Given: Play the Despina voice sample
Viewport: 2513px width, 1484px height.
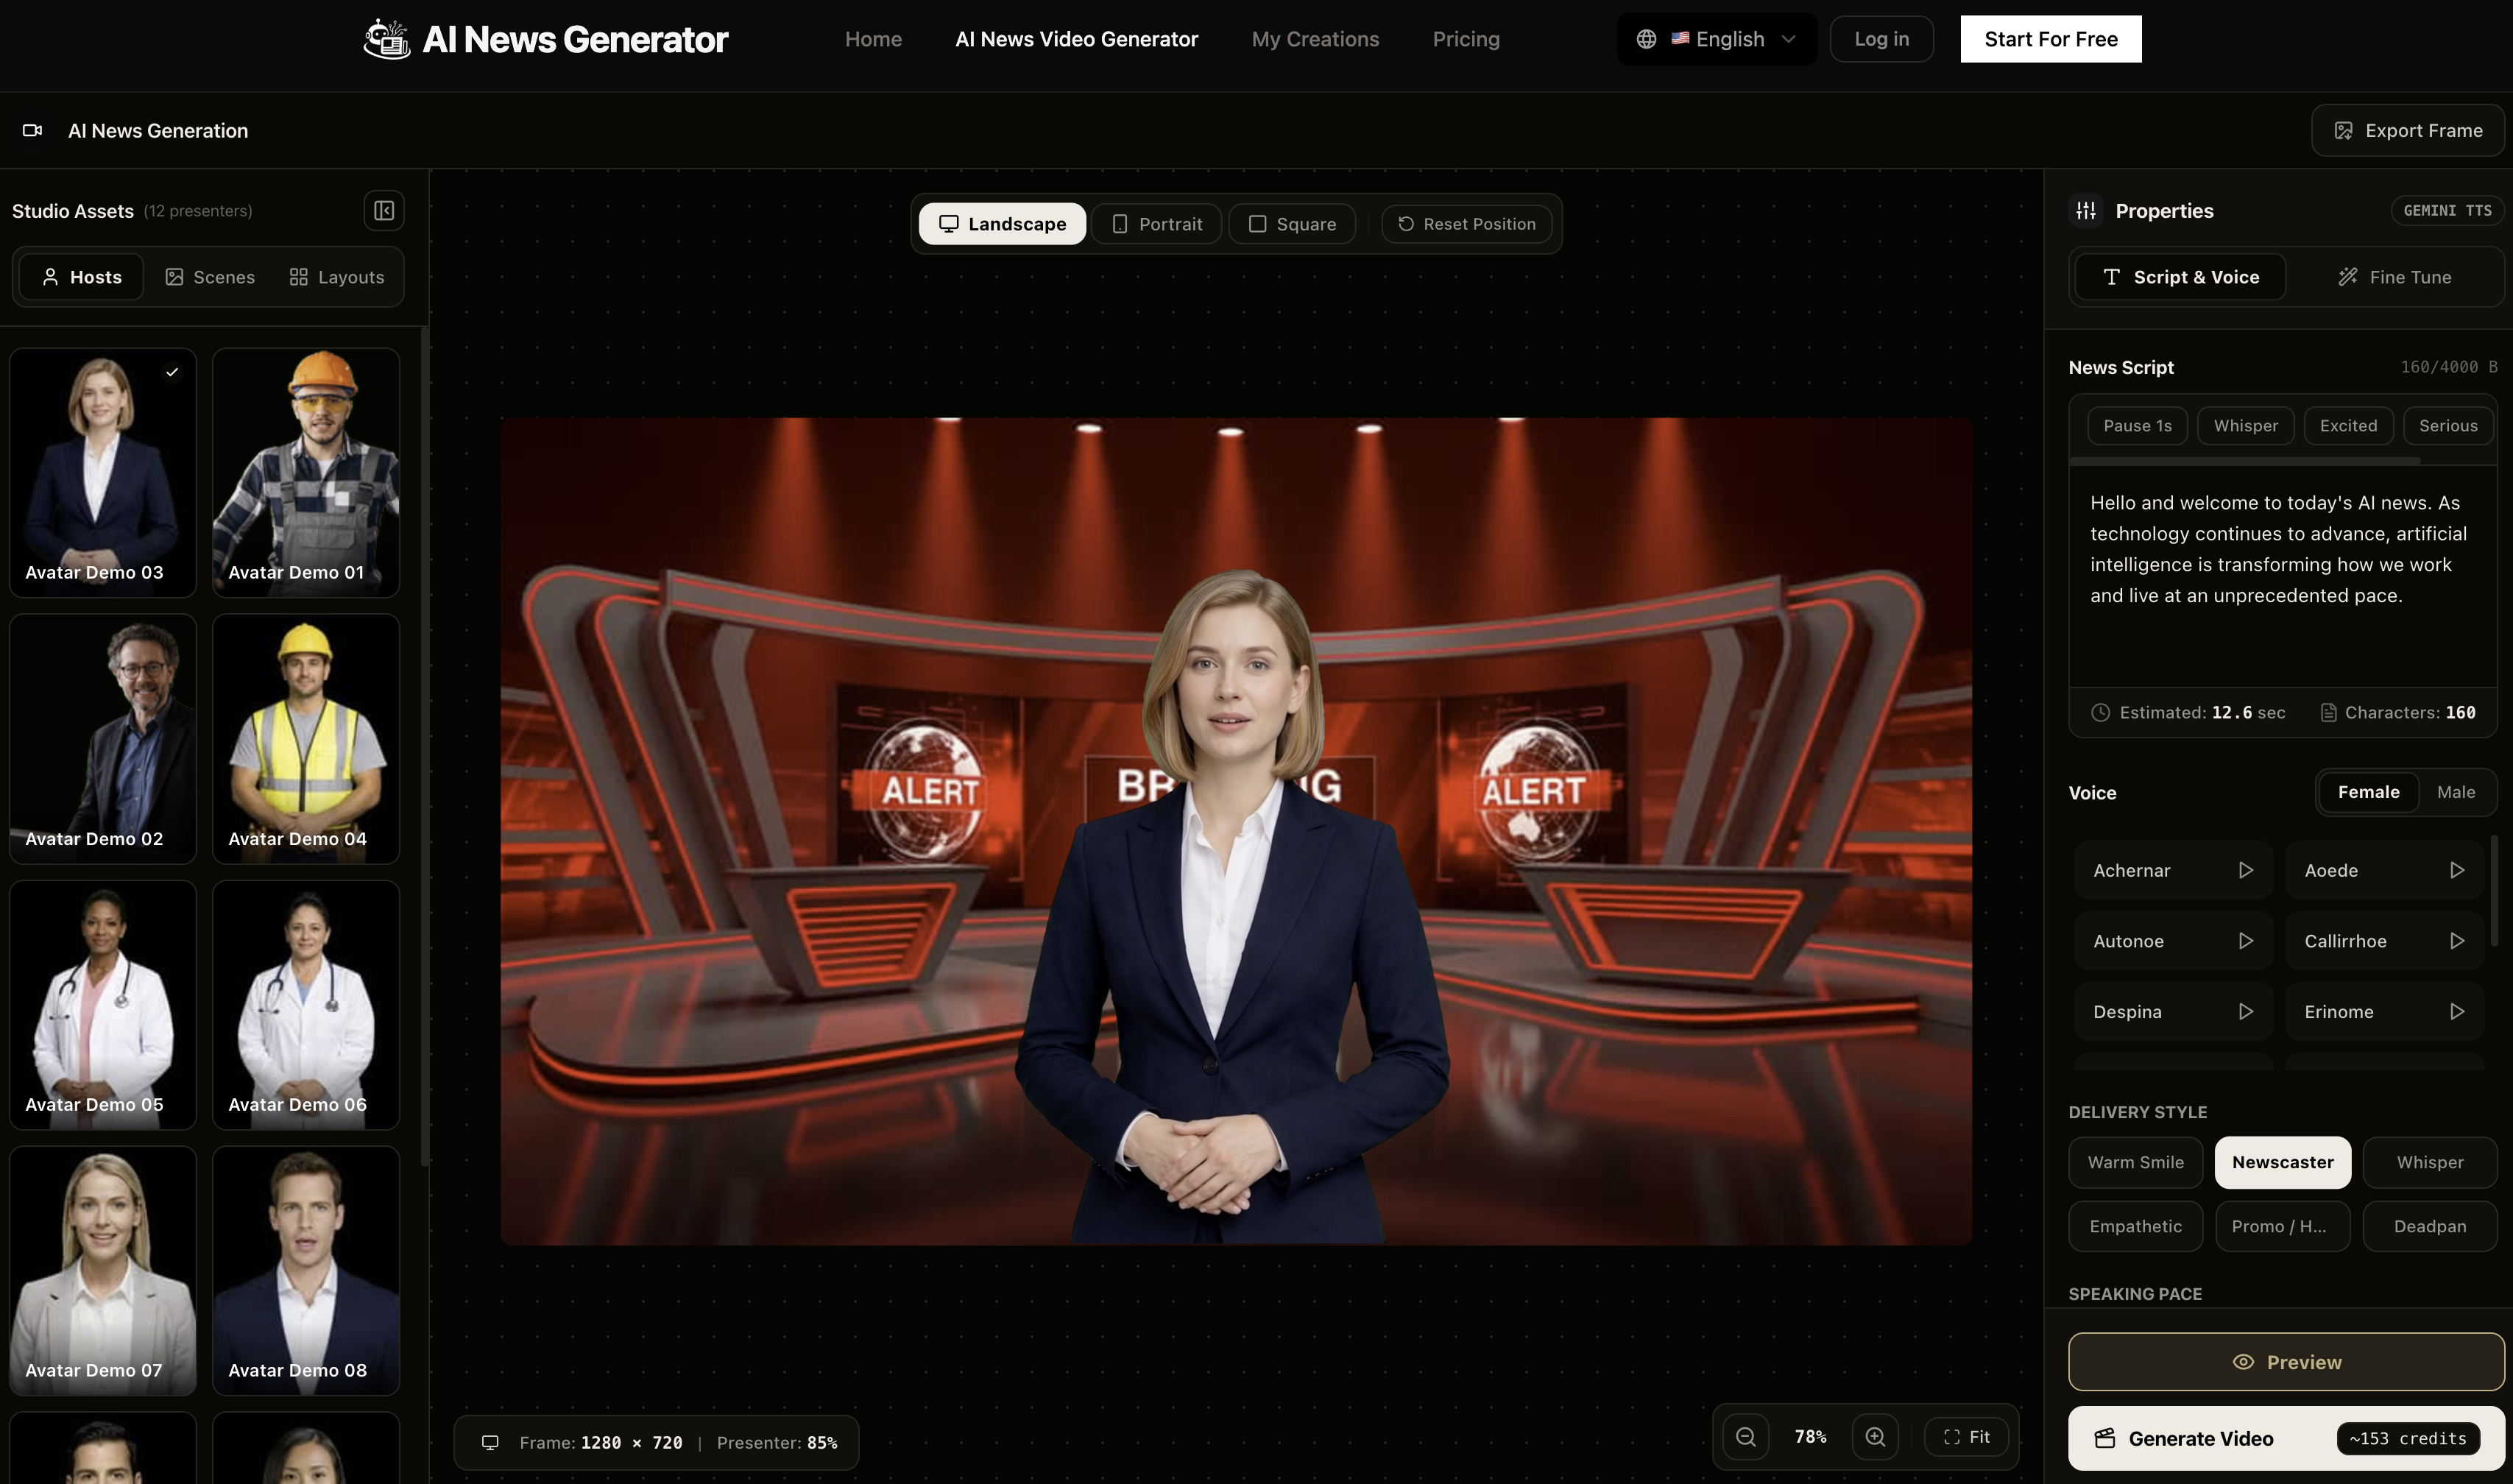Looking at the screenshot, I should point(2246,1012).
